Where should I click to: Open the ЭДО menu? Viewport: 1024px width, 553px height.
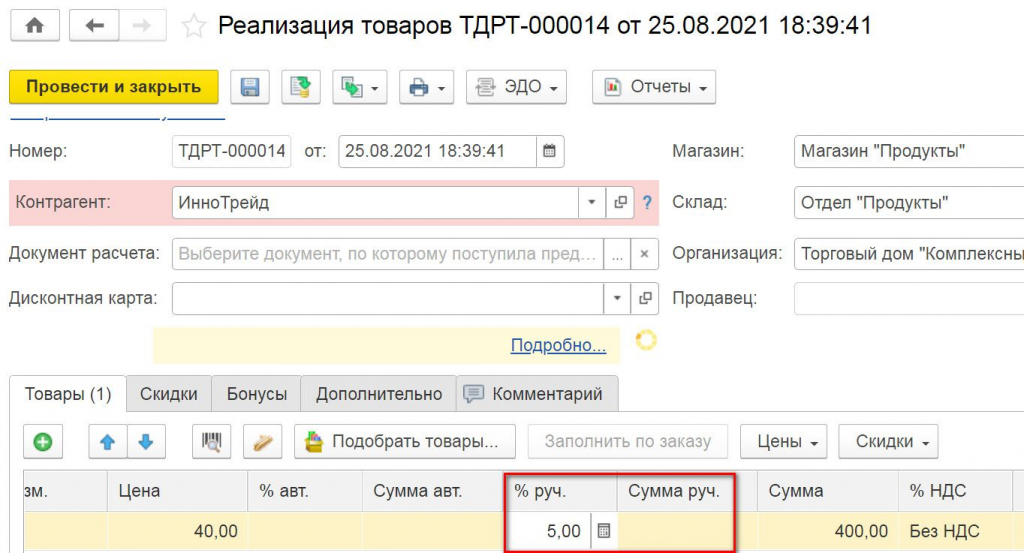click(x=516, y=87)
